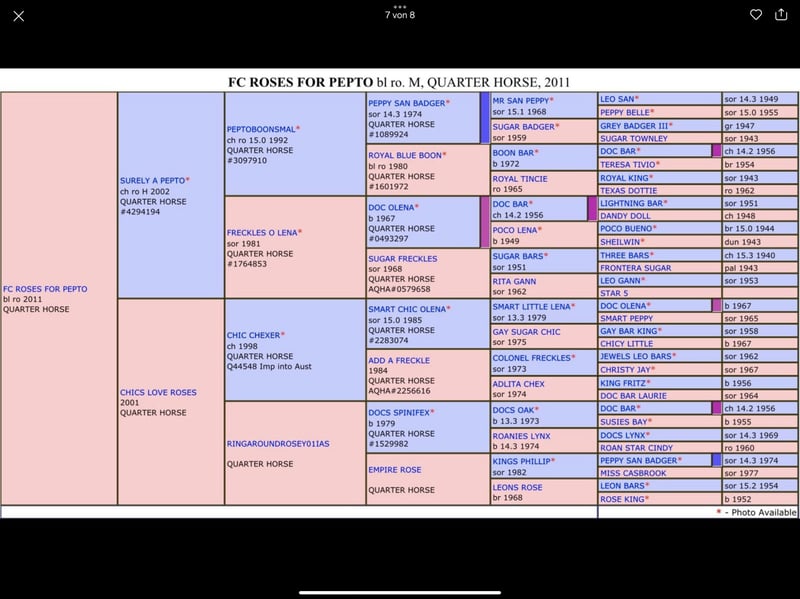Open the BOON BAR link
Image resolution: width=800 pixels, height=599 pixels.
point(513,153)
